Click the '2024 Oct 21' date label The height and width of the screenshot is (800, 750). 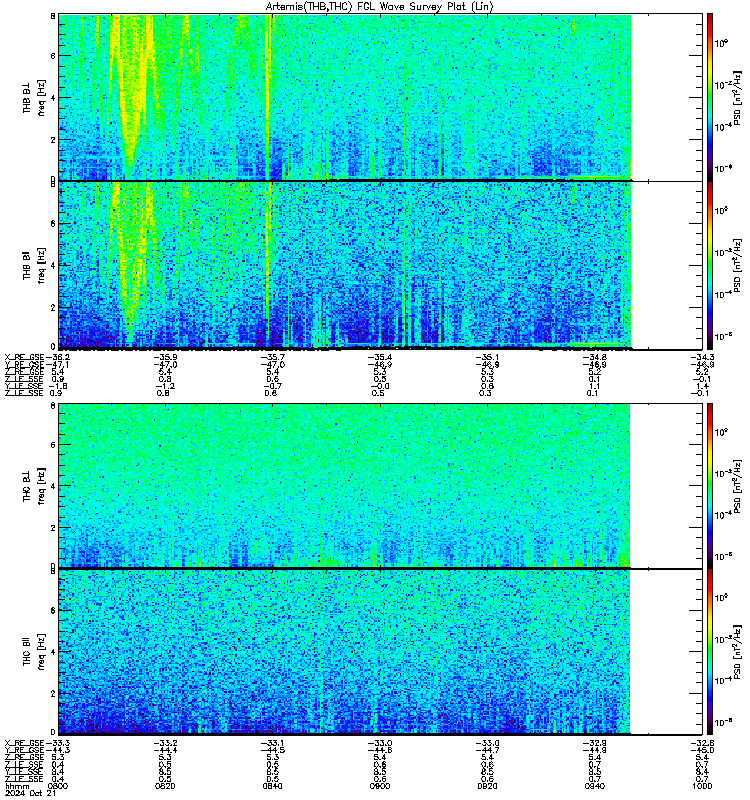pyautogui.click(x=30, y=793)
